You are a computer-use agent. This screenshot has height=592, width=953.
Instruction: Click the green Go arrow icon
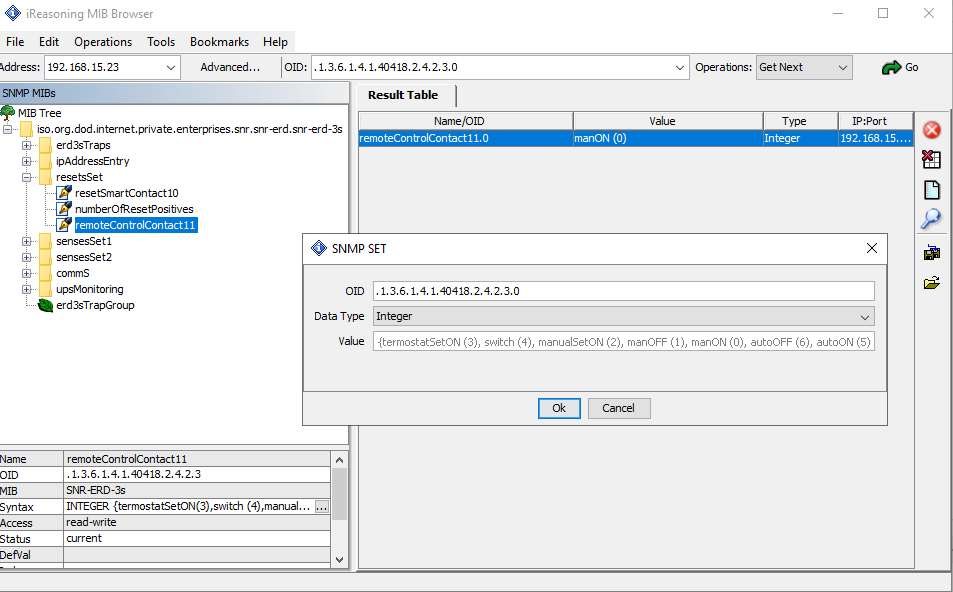[x=891, y=67]
